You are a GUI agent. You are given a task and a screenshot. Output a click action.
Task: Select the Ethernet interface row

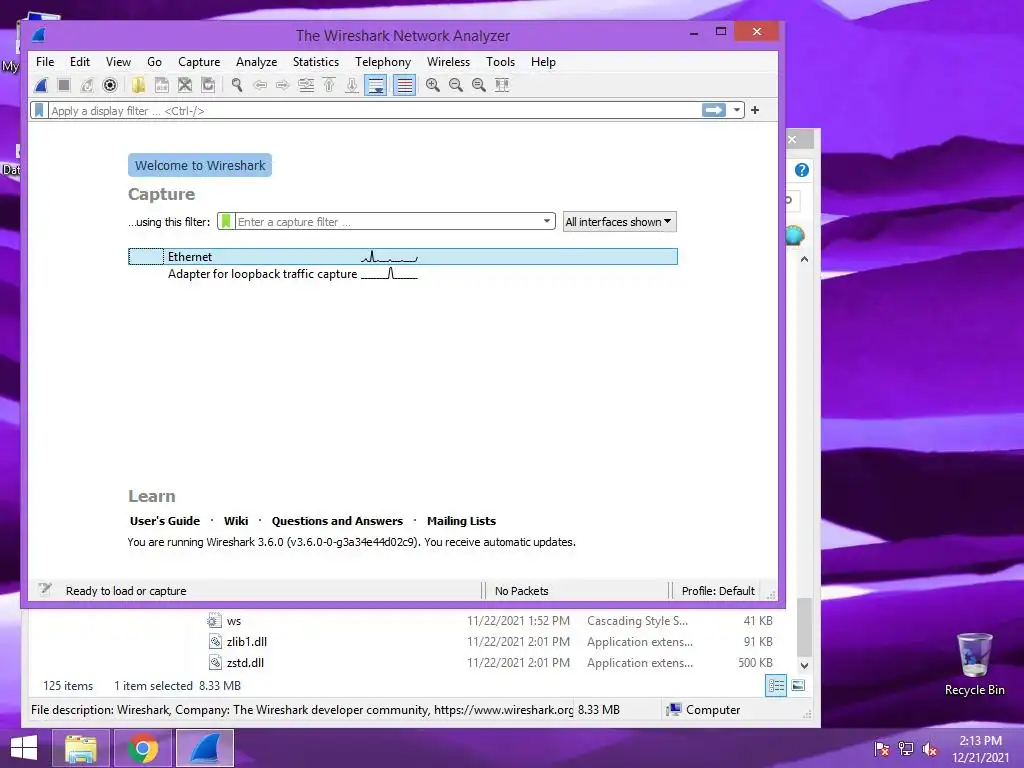403,257
